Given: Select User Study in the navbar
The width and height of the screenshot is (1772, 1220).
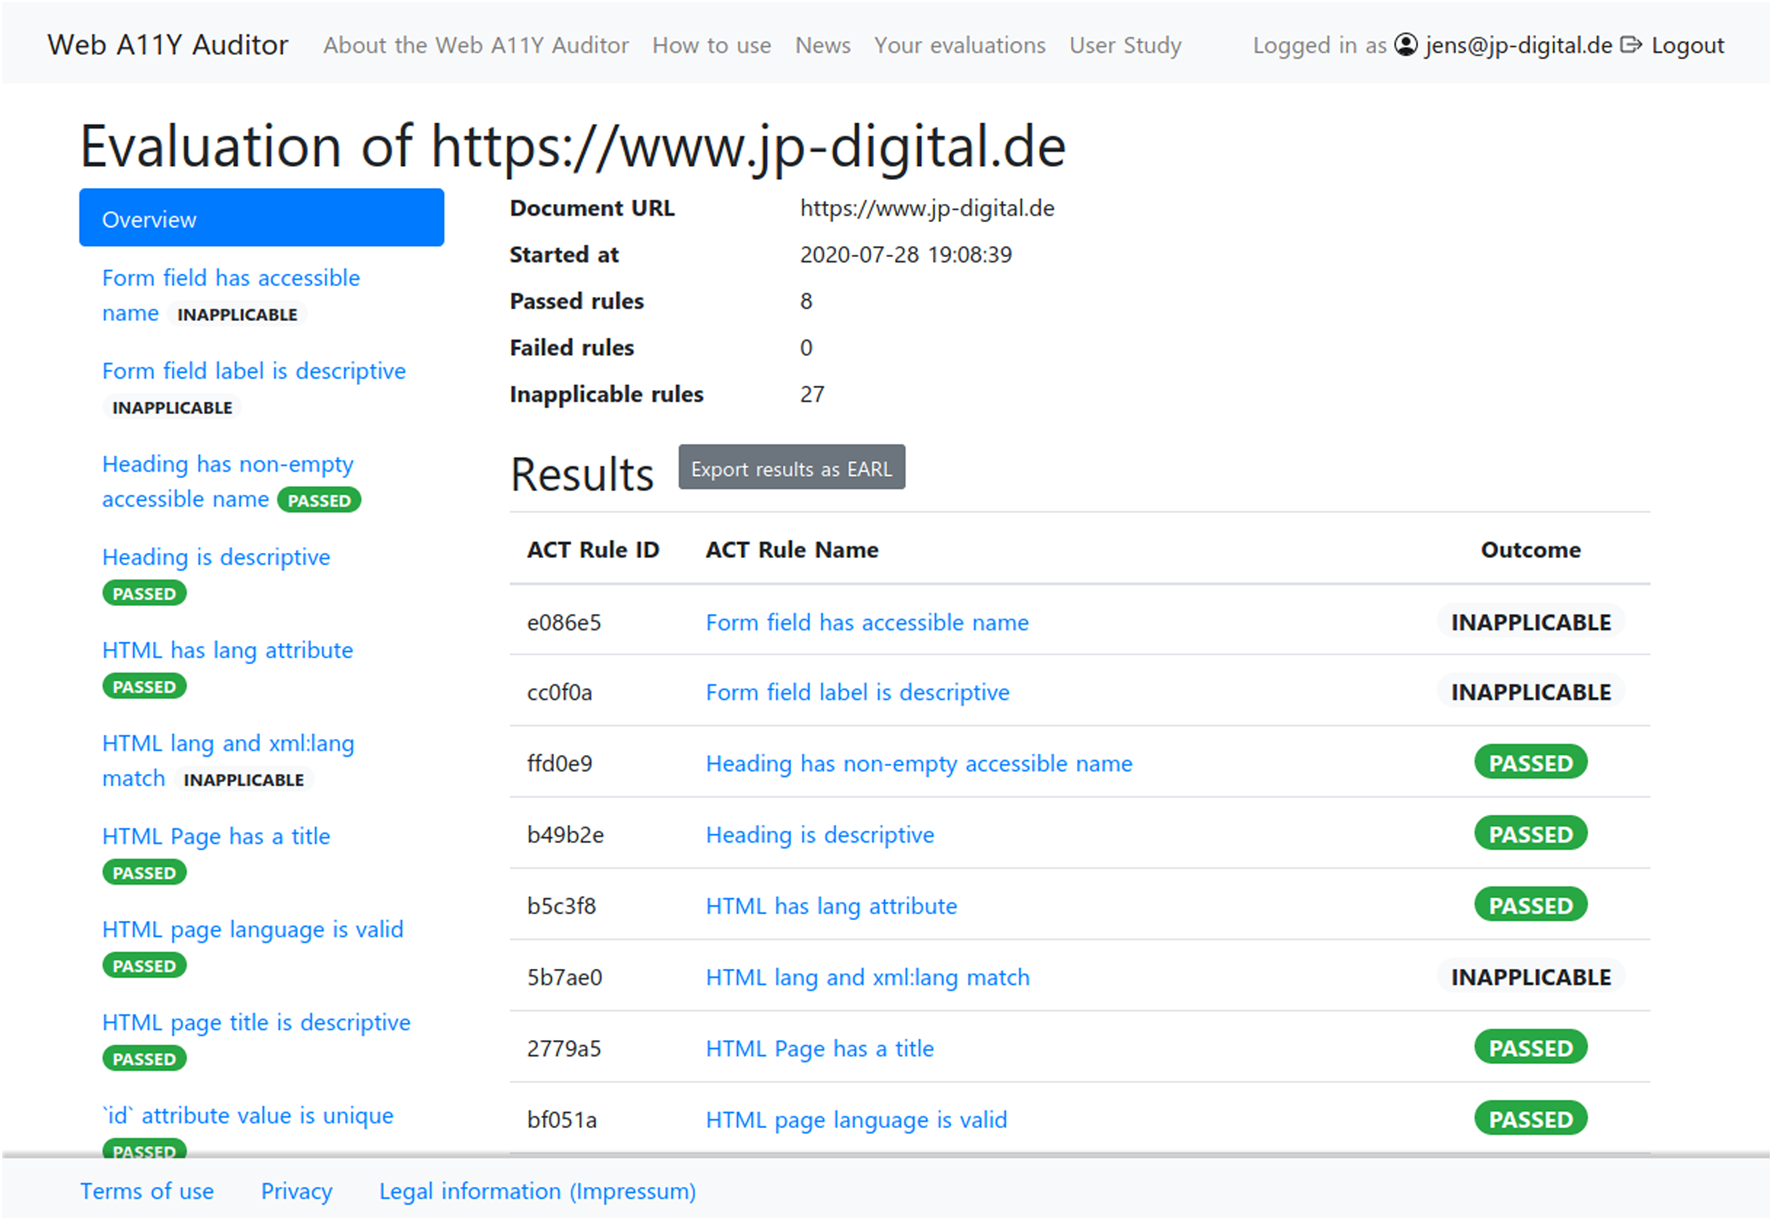Looking at the screenshot, I should (1125, 45).
